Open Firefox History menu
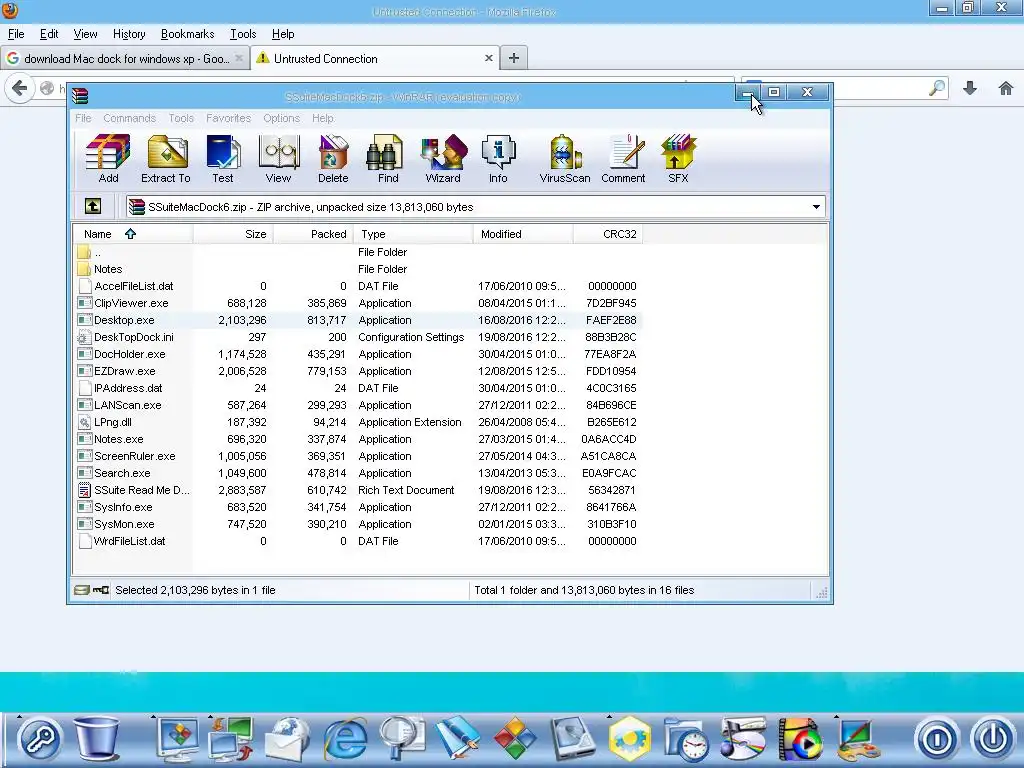 tap(129, 34)
